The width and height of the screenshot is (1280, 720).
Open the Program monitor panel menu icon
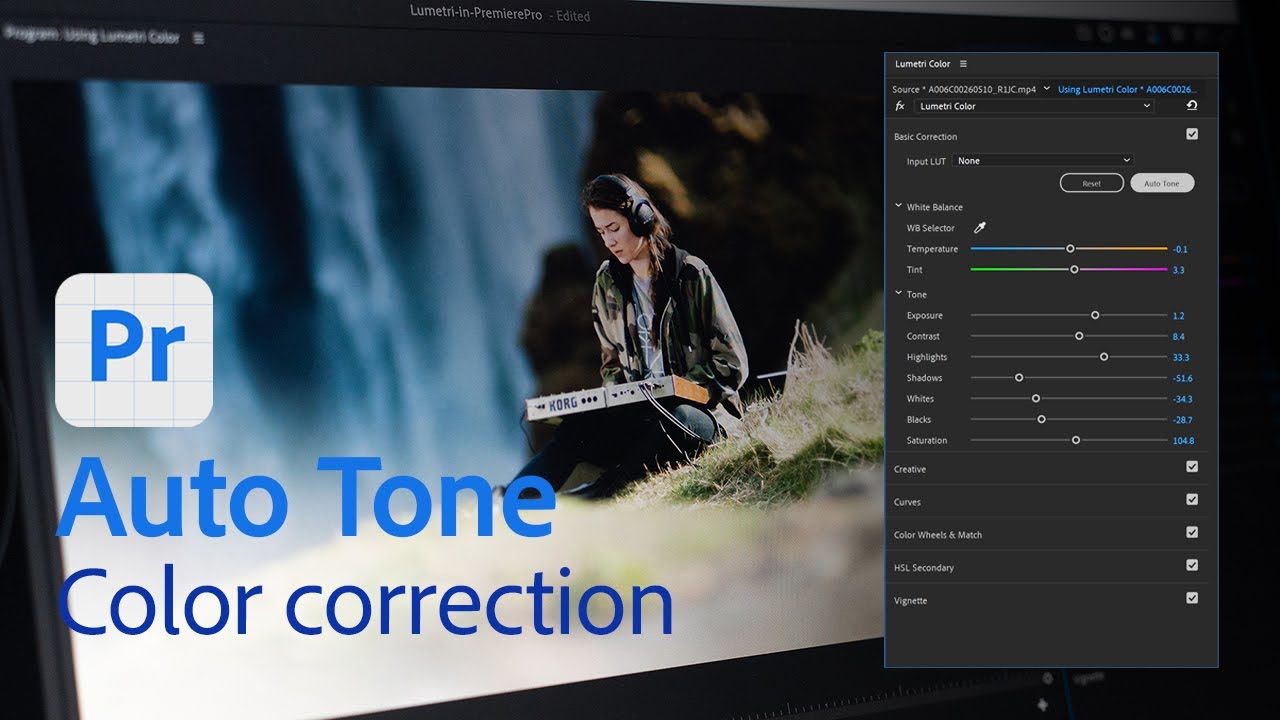click(x=198, y=38)
